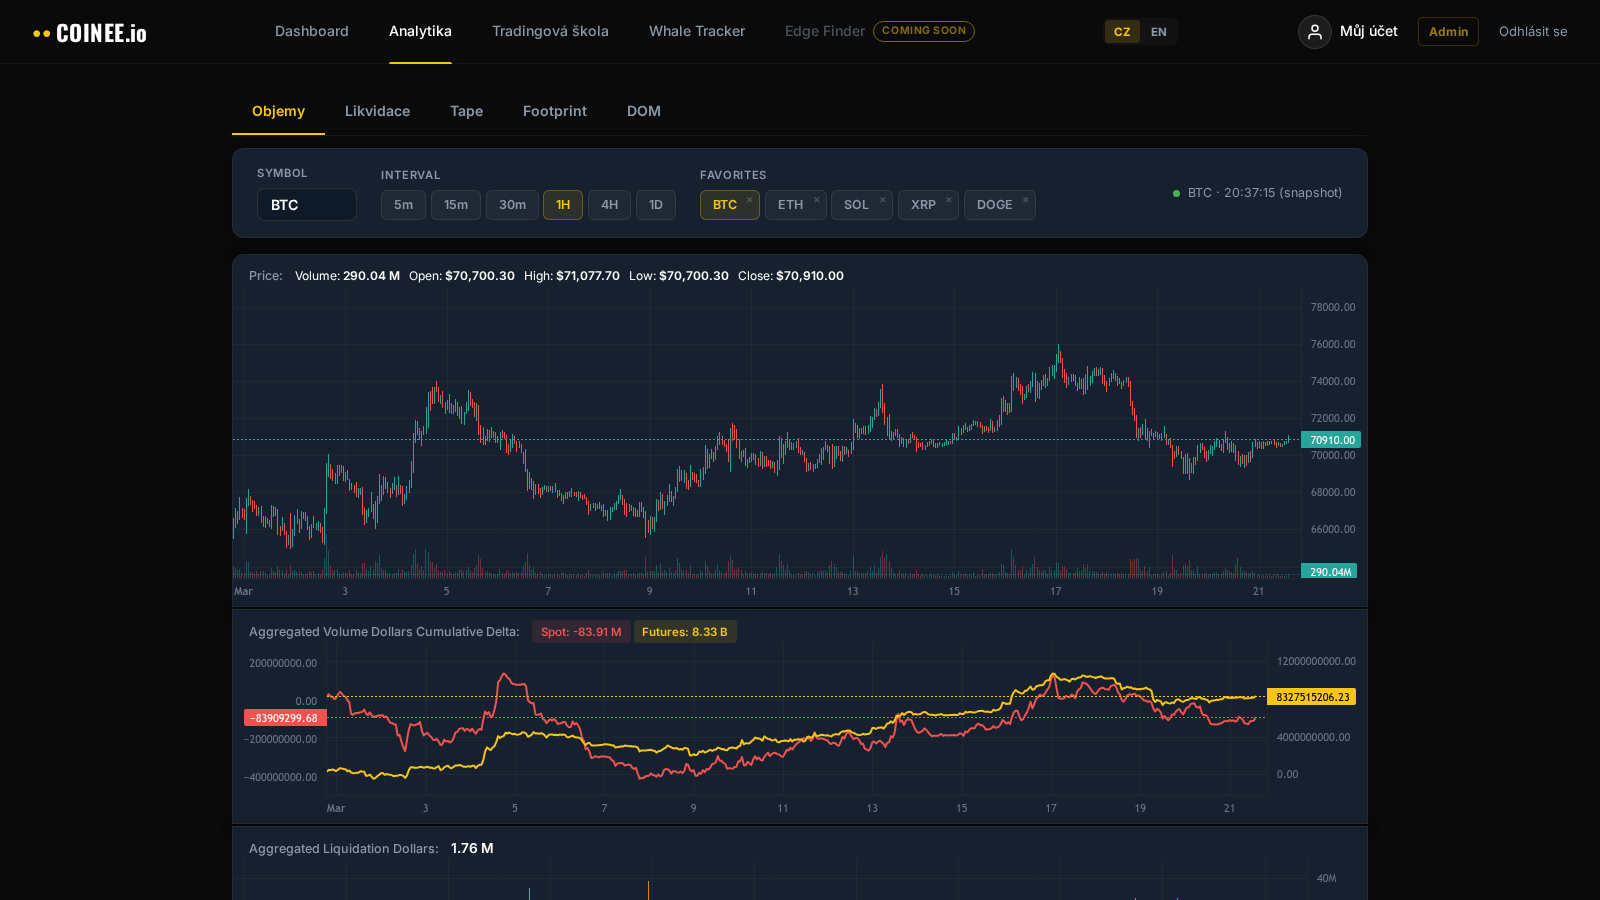Image resolution: width=1600 pixels, height=900 pixels.
Task: Remove XRP from favorites via its x icon
Action: (x=948, y=198)
